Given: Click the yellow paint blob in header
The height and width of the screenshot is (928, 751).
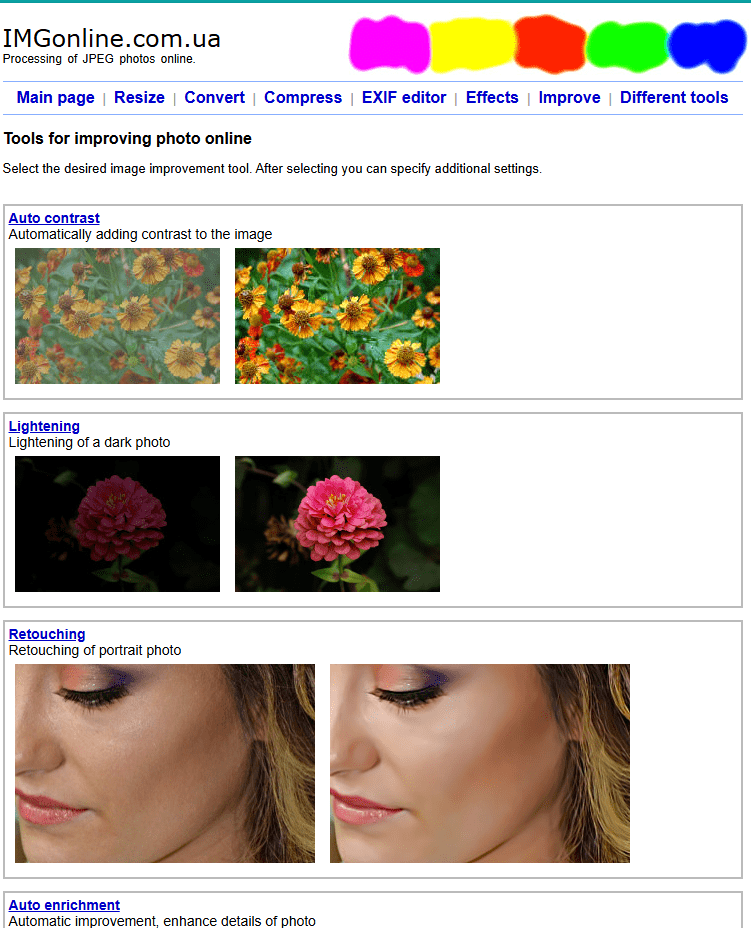Looking at the screenshot, I should point(472,45).
